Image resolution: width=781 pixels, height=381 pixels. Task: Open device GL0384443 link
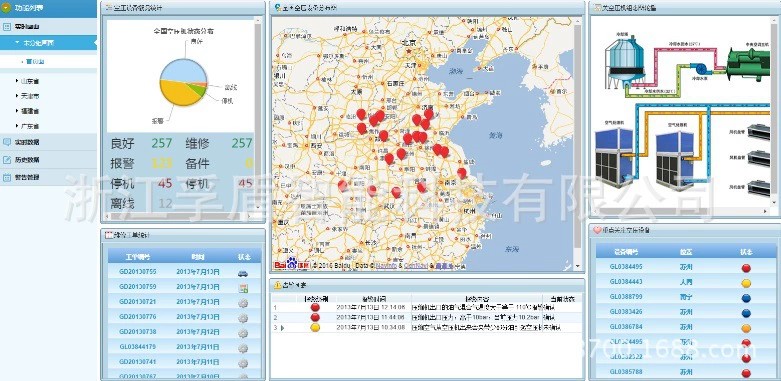626,282
